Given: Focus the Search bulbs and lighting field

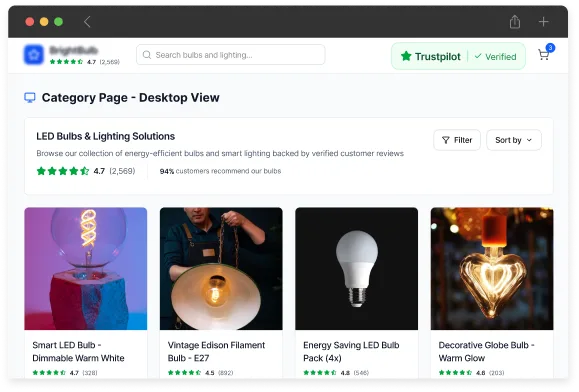Looking at the screenshot, I should coord(230,55).
